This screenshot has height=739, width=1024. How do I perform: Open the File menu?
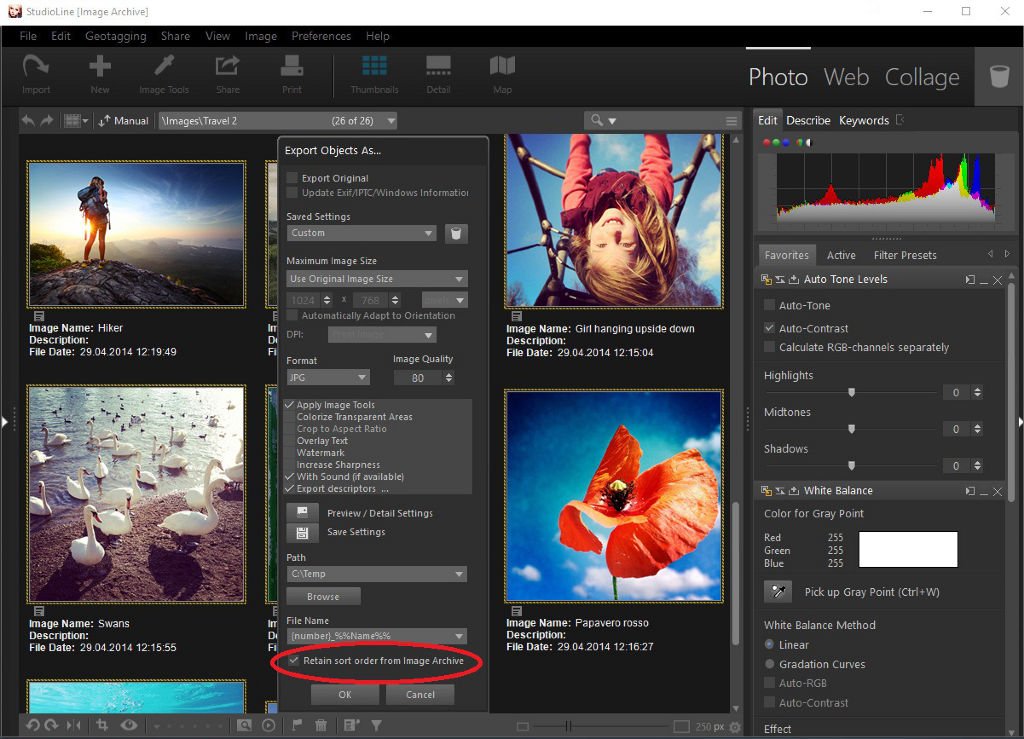pyautogui.click(x=28, y=36)
